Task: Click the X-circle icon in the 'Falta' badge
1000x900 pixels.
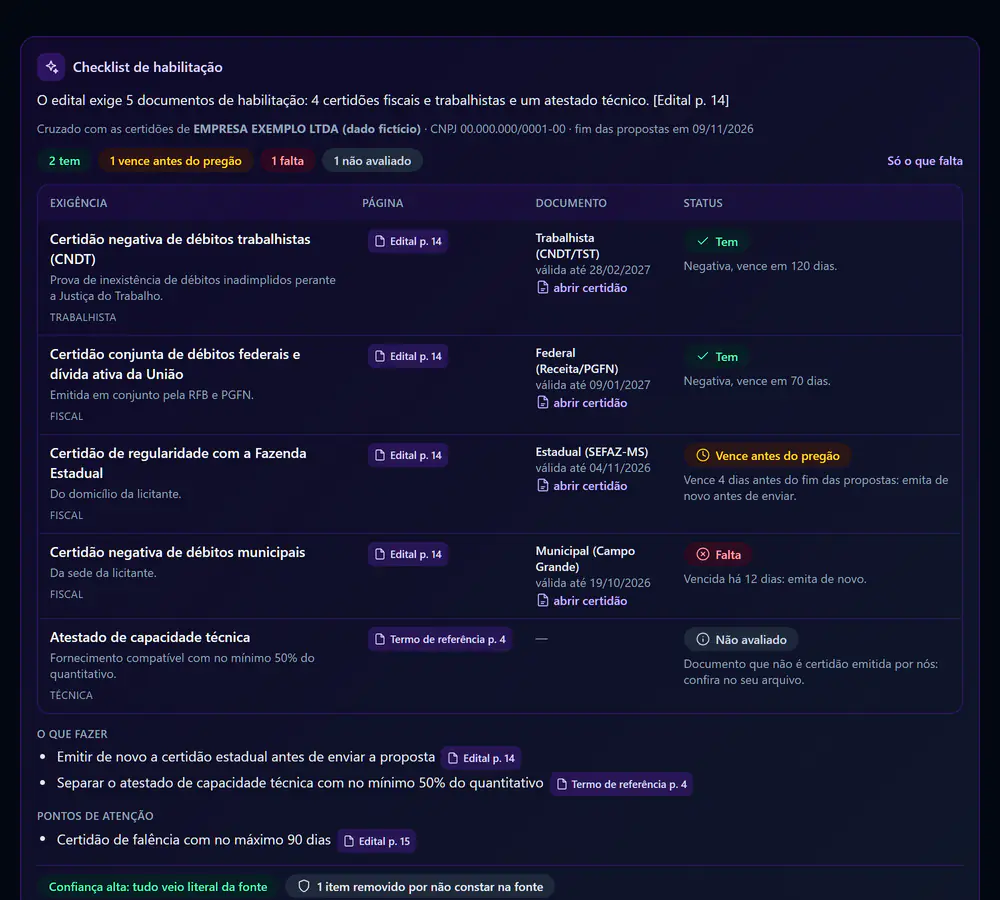Action: click(702, 554)
